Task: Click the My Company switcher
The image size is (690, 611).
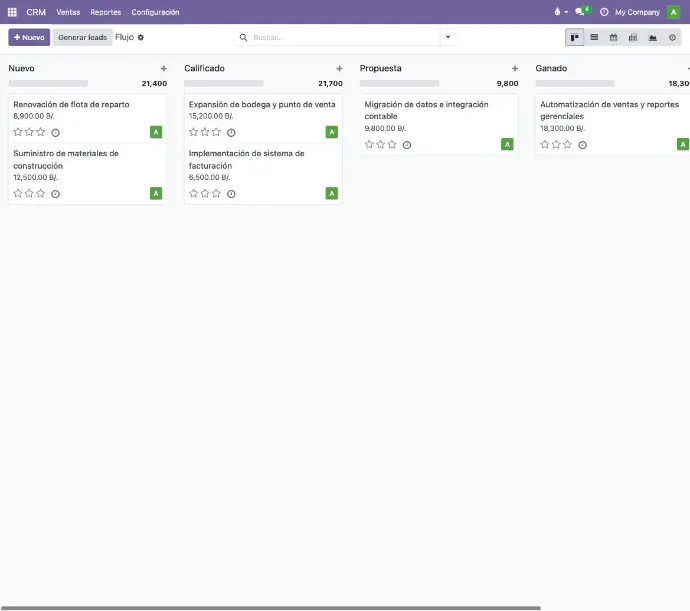Action: click(637, 12)
